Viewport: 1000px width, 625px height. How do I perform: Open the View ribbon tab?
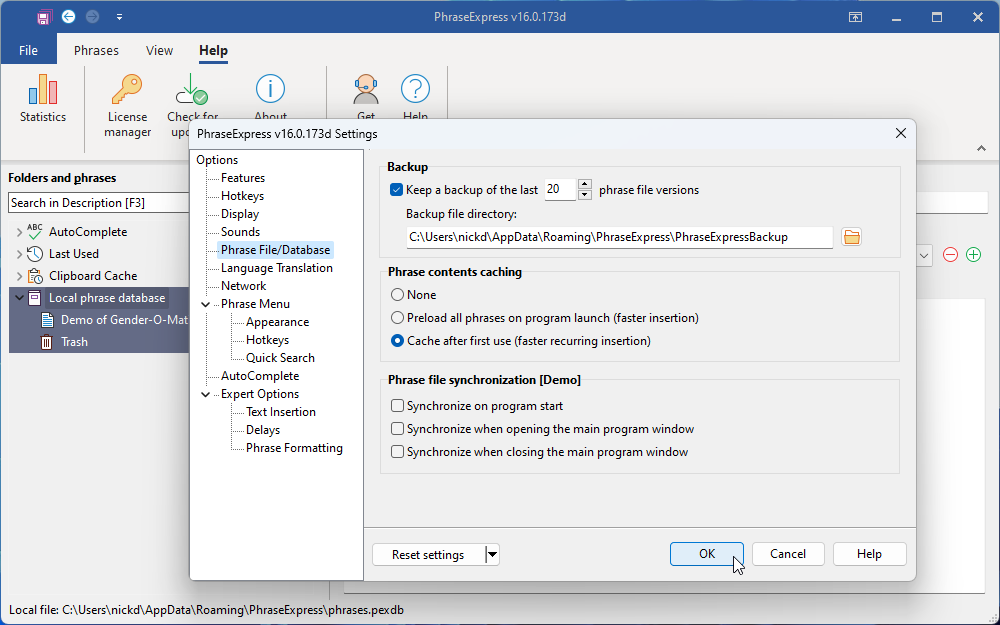(x=159, y=51)
